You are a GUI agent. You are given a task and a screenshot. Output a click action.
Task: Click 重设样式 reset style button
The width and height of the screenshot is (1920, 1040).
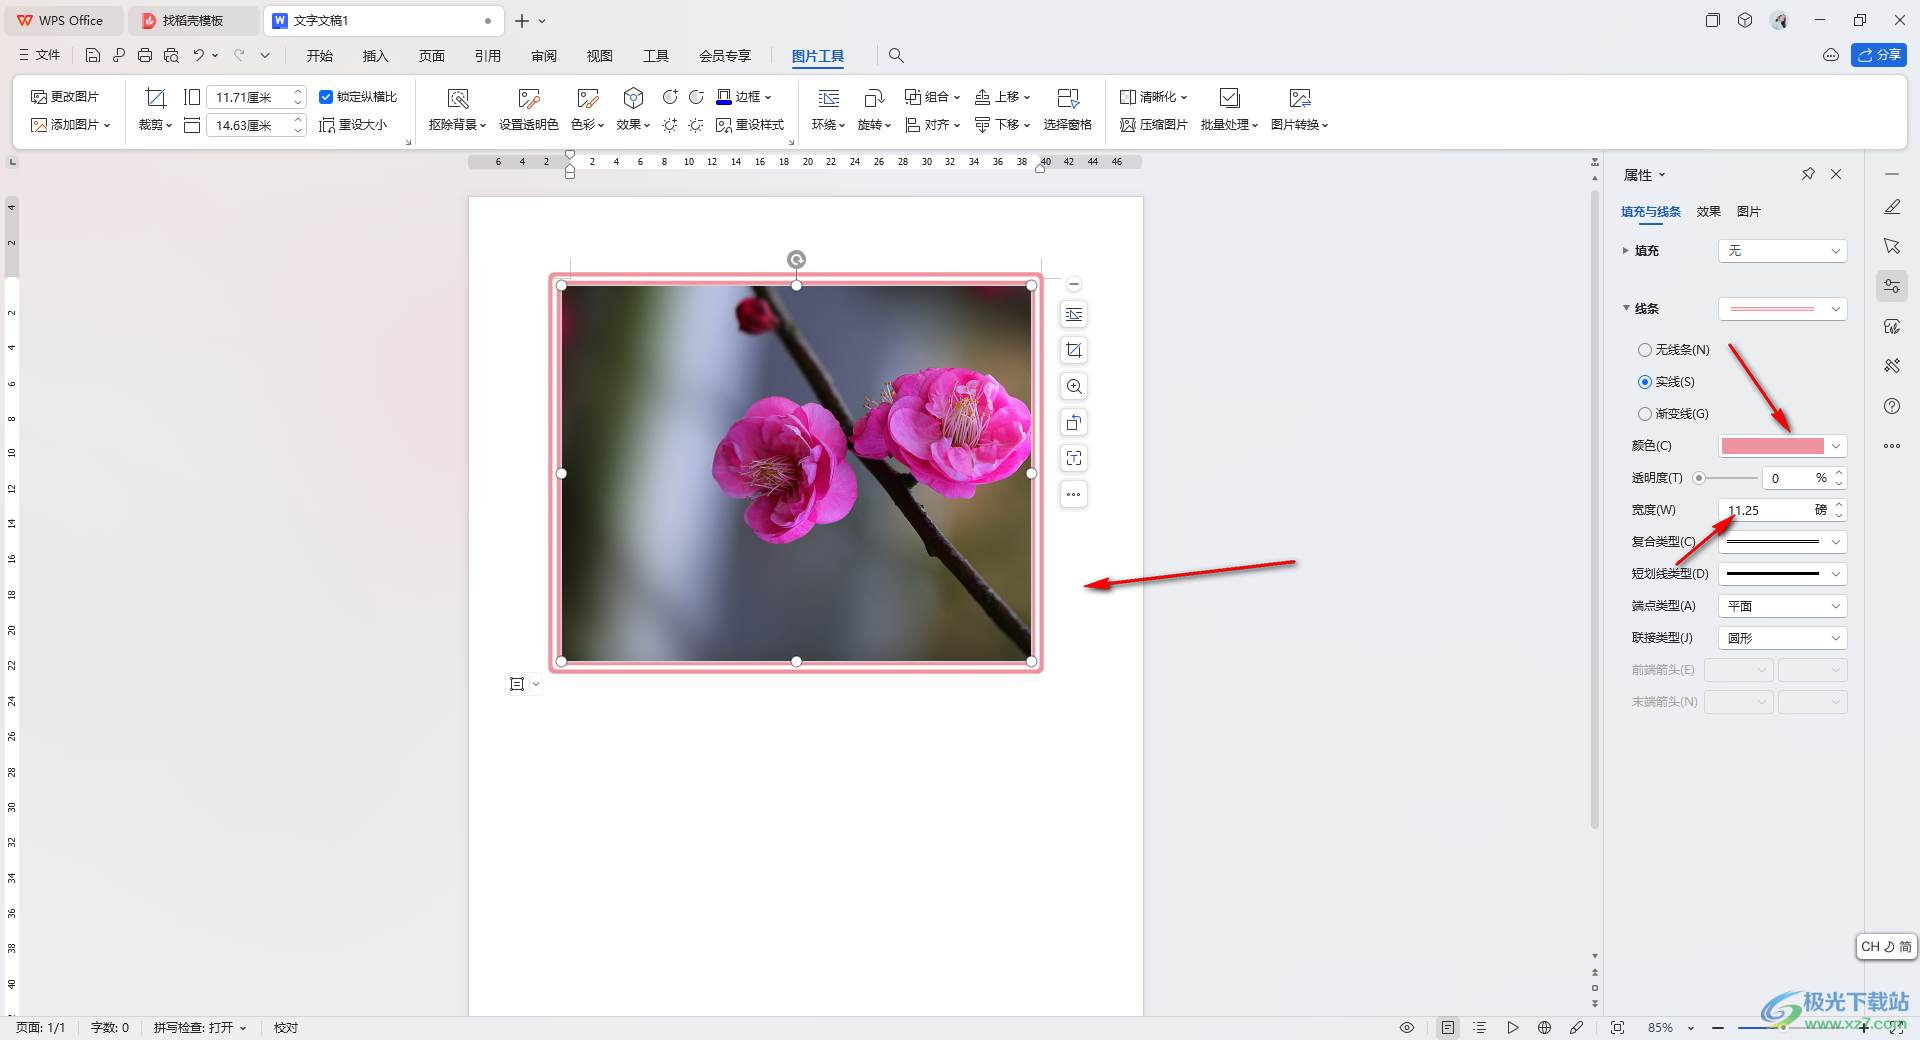click(750, 125)
